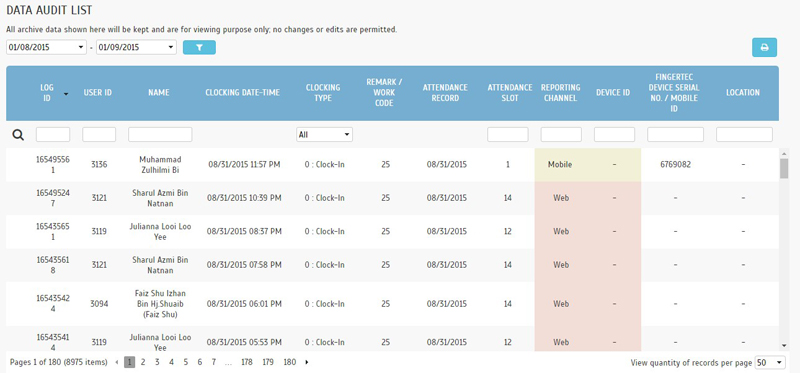Click Pages 1 of 180 (8975 items) text
This screenshot has height=373, width=800.
click(x=59, y=362)
